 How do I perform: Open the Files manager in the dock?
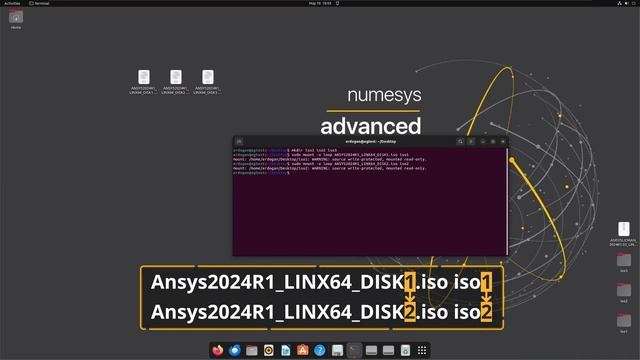(252, 350)
